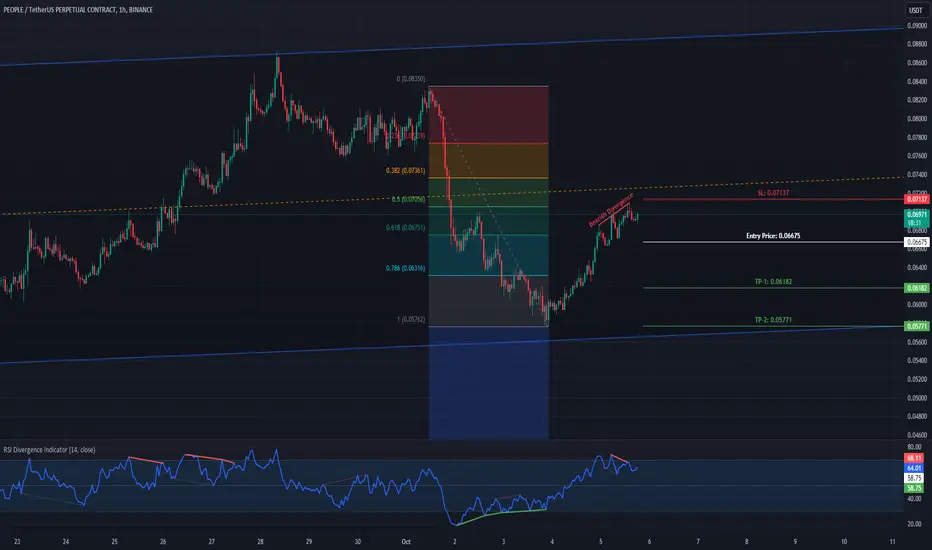Click the red 68.11 RSI value tag
Image resolution: width=932 pixels, height=550 pixels.
coord(914,458)
